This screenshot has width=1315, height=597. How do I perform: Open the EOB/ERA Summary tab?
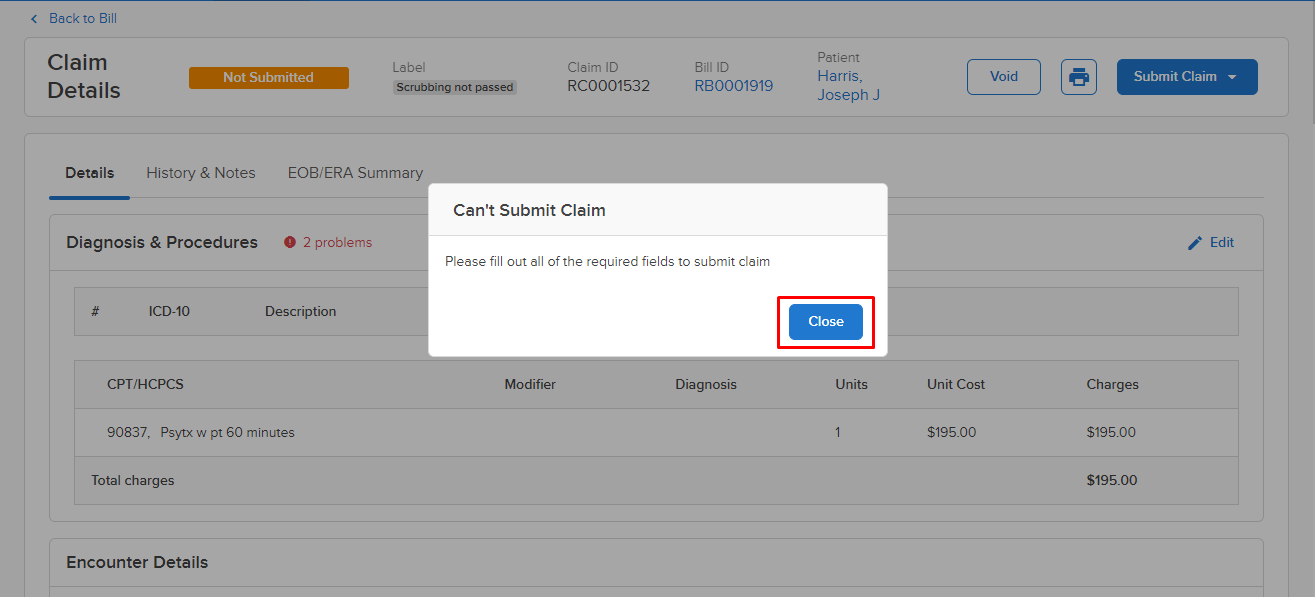coord(355,172)
